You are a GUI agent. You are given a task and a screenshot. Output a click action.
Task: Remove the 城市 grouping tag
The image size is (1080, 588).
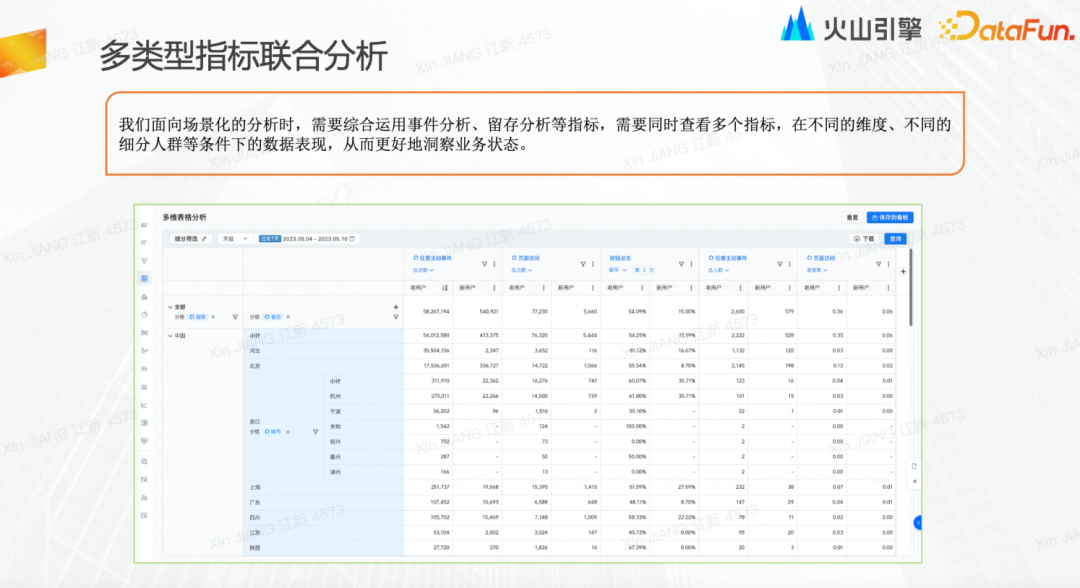(x=288, y=432)
